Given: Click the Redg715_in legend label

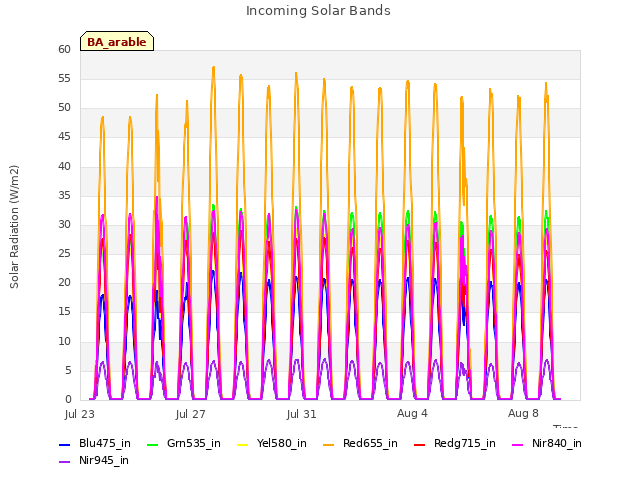Looking at the screenshot, I should 465,443.
